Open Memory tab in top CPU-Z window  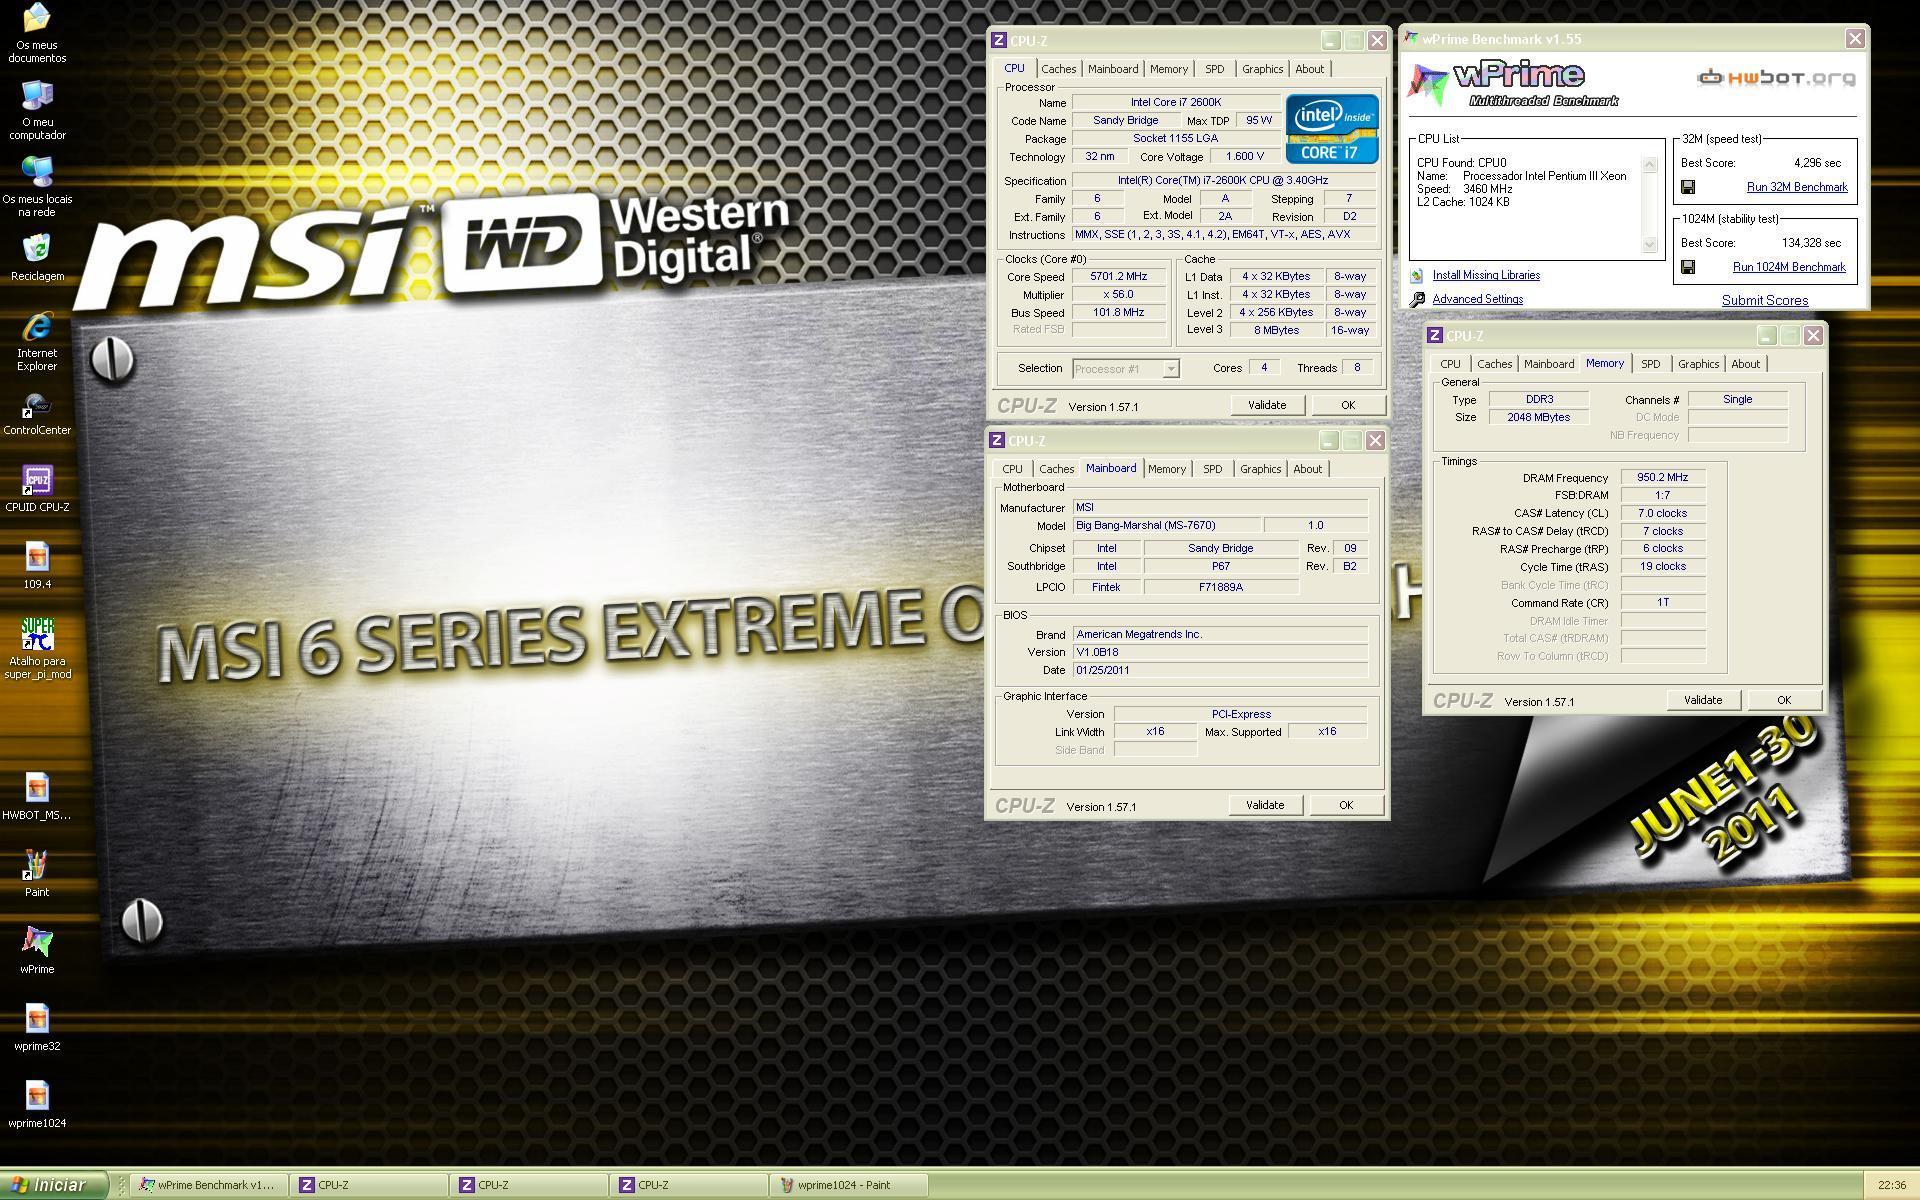coord(1168,69)
